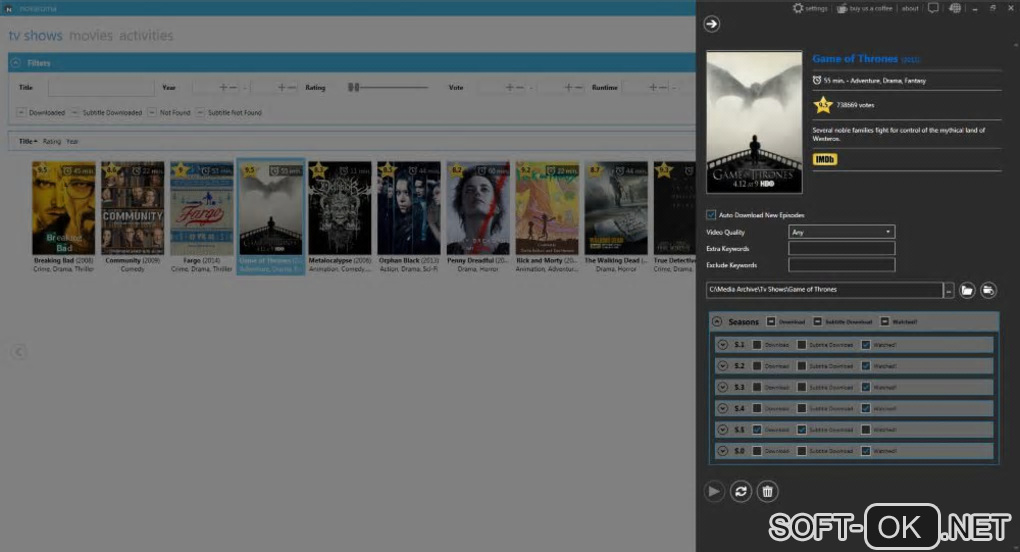Expand season S.0 episodes

[x=723, y=451]
